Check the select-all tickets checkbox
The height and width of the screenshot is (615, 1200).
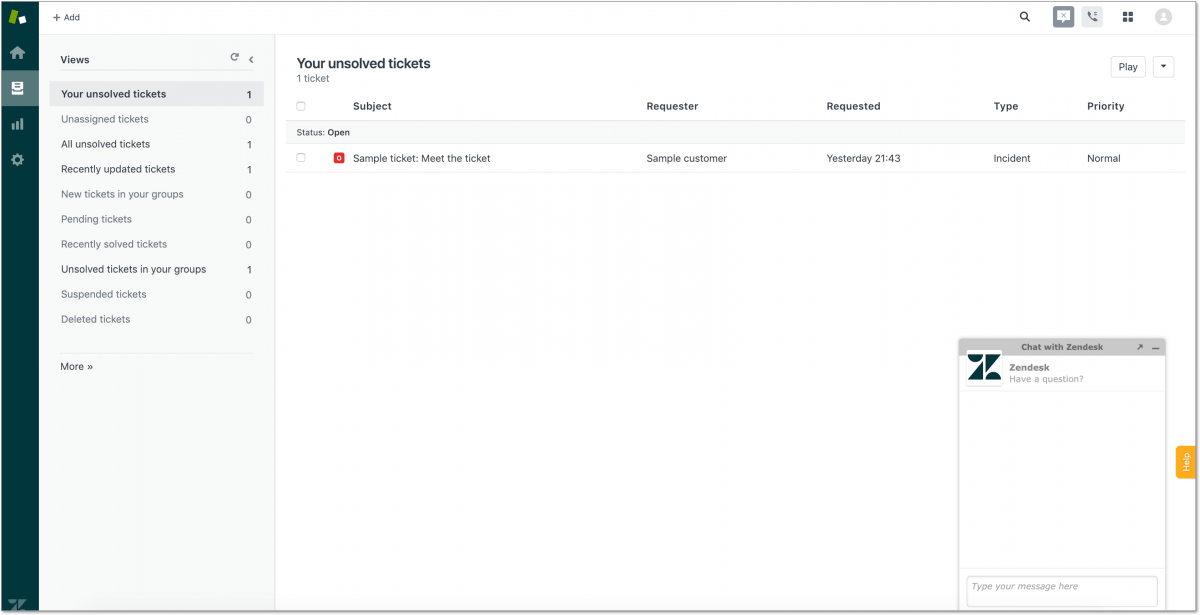[x=301, y=106]
